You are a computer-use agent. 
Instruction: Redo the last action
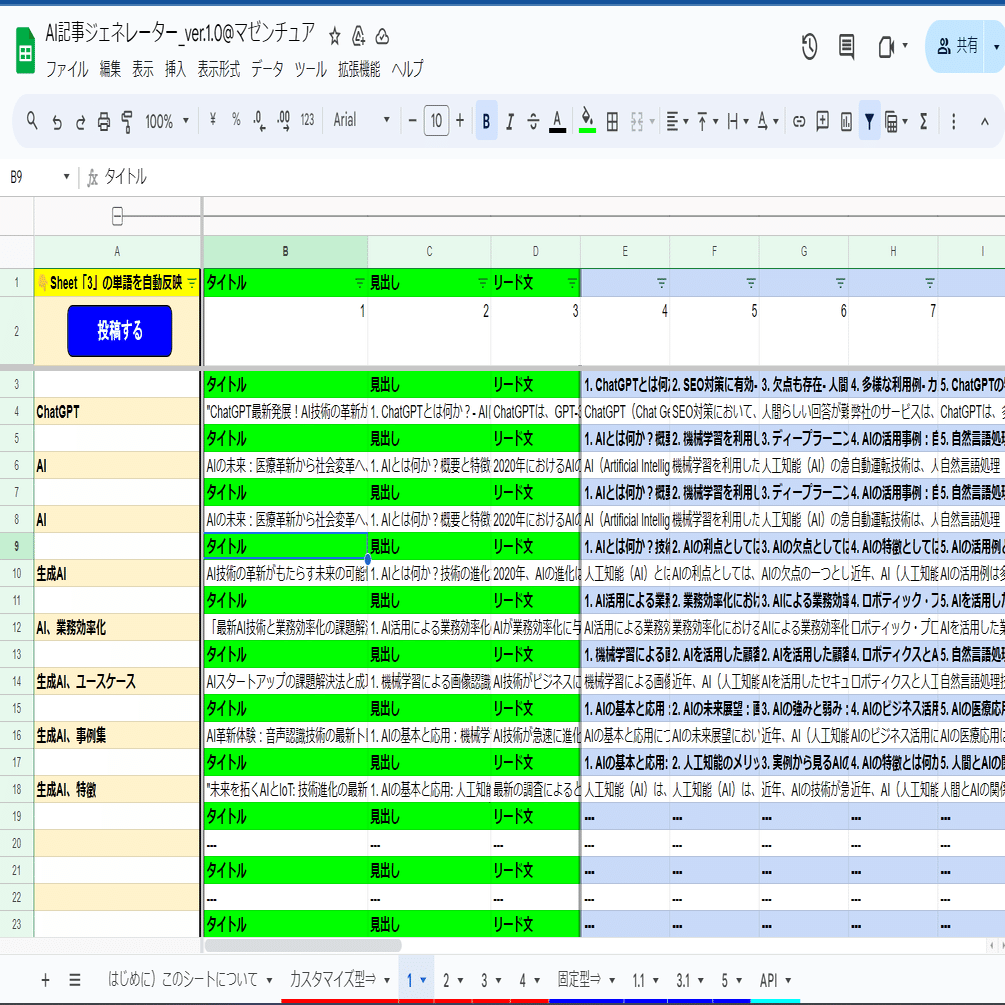81,121
